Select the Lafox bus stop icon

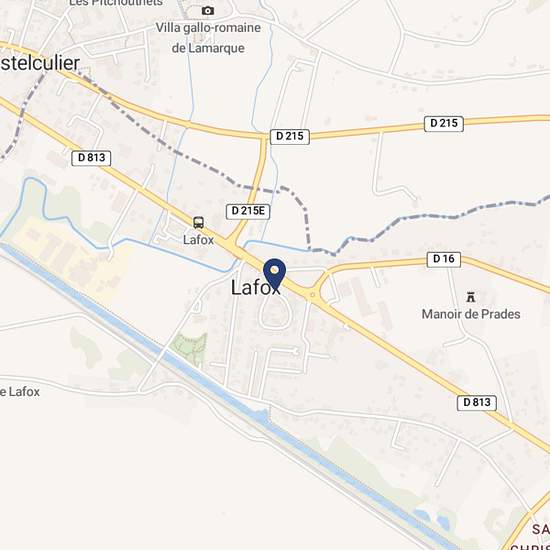pyautogui.click(x=199, y=223)
